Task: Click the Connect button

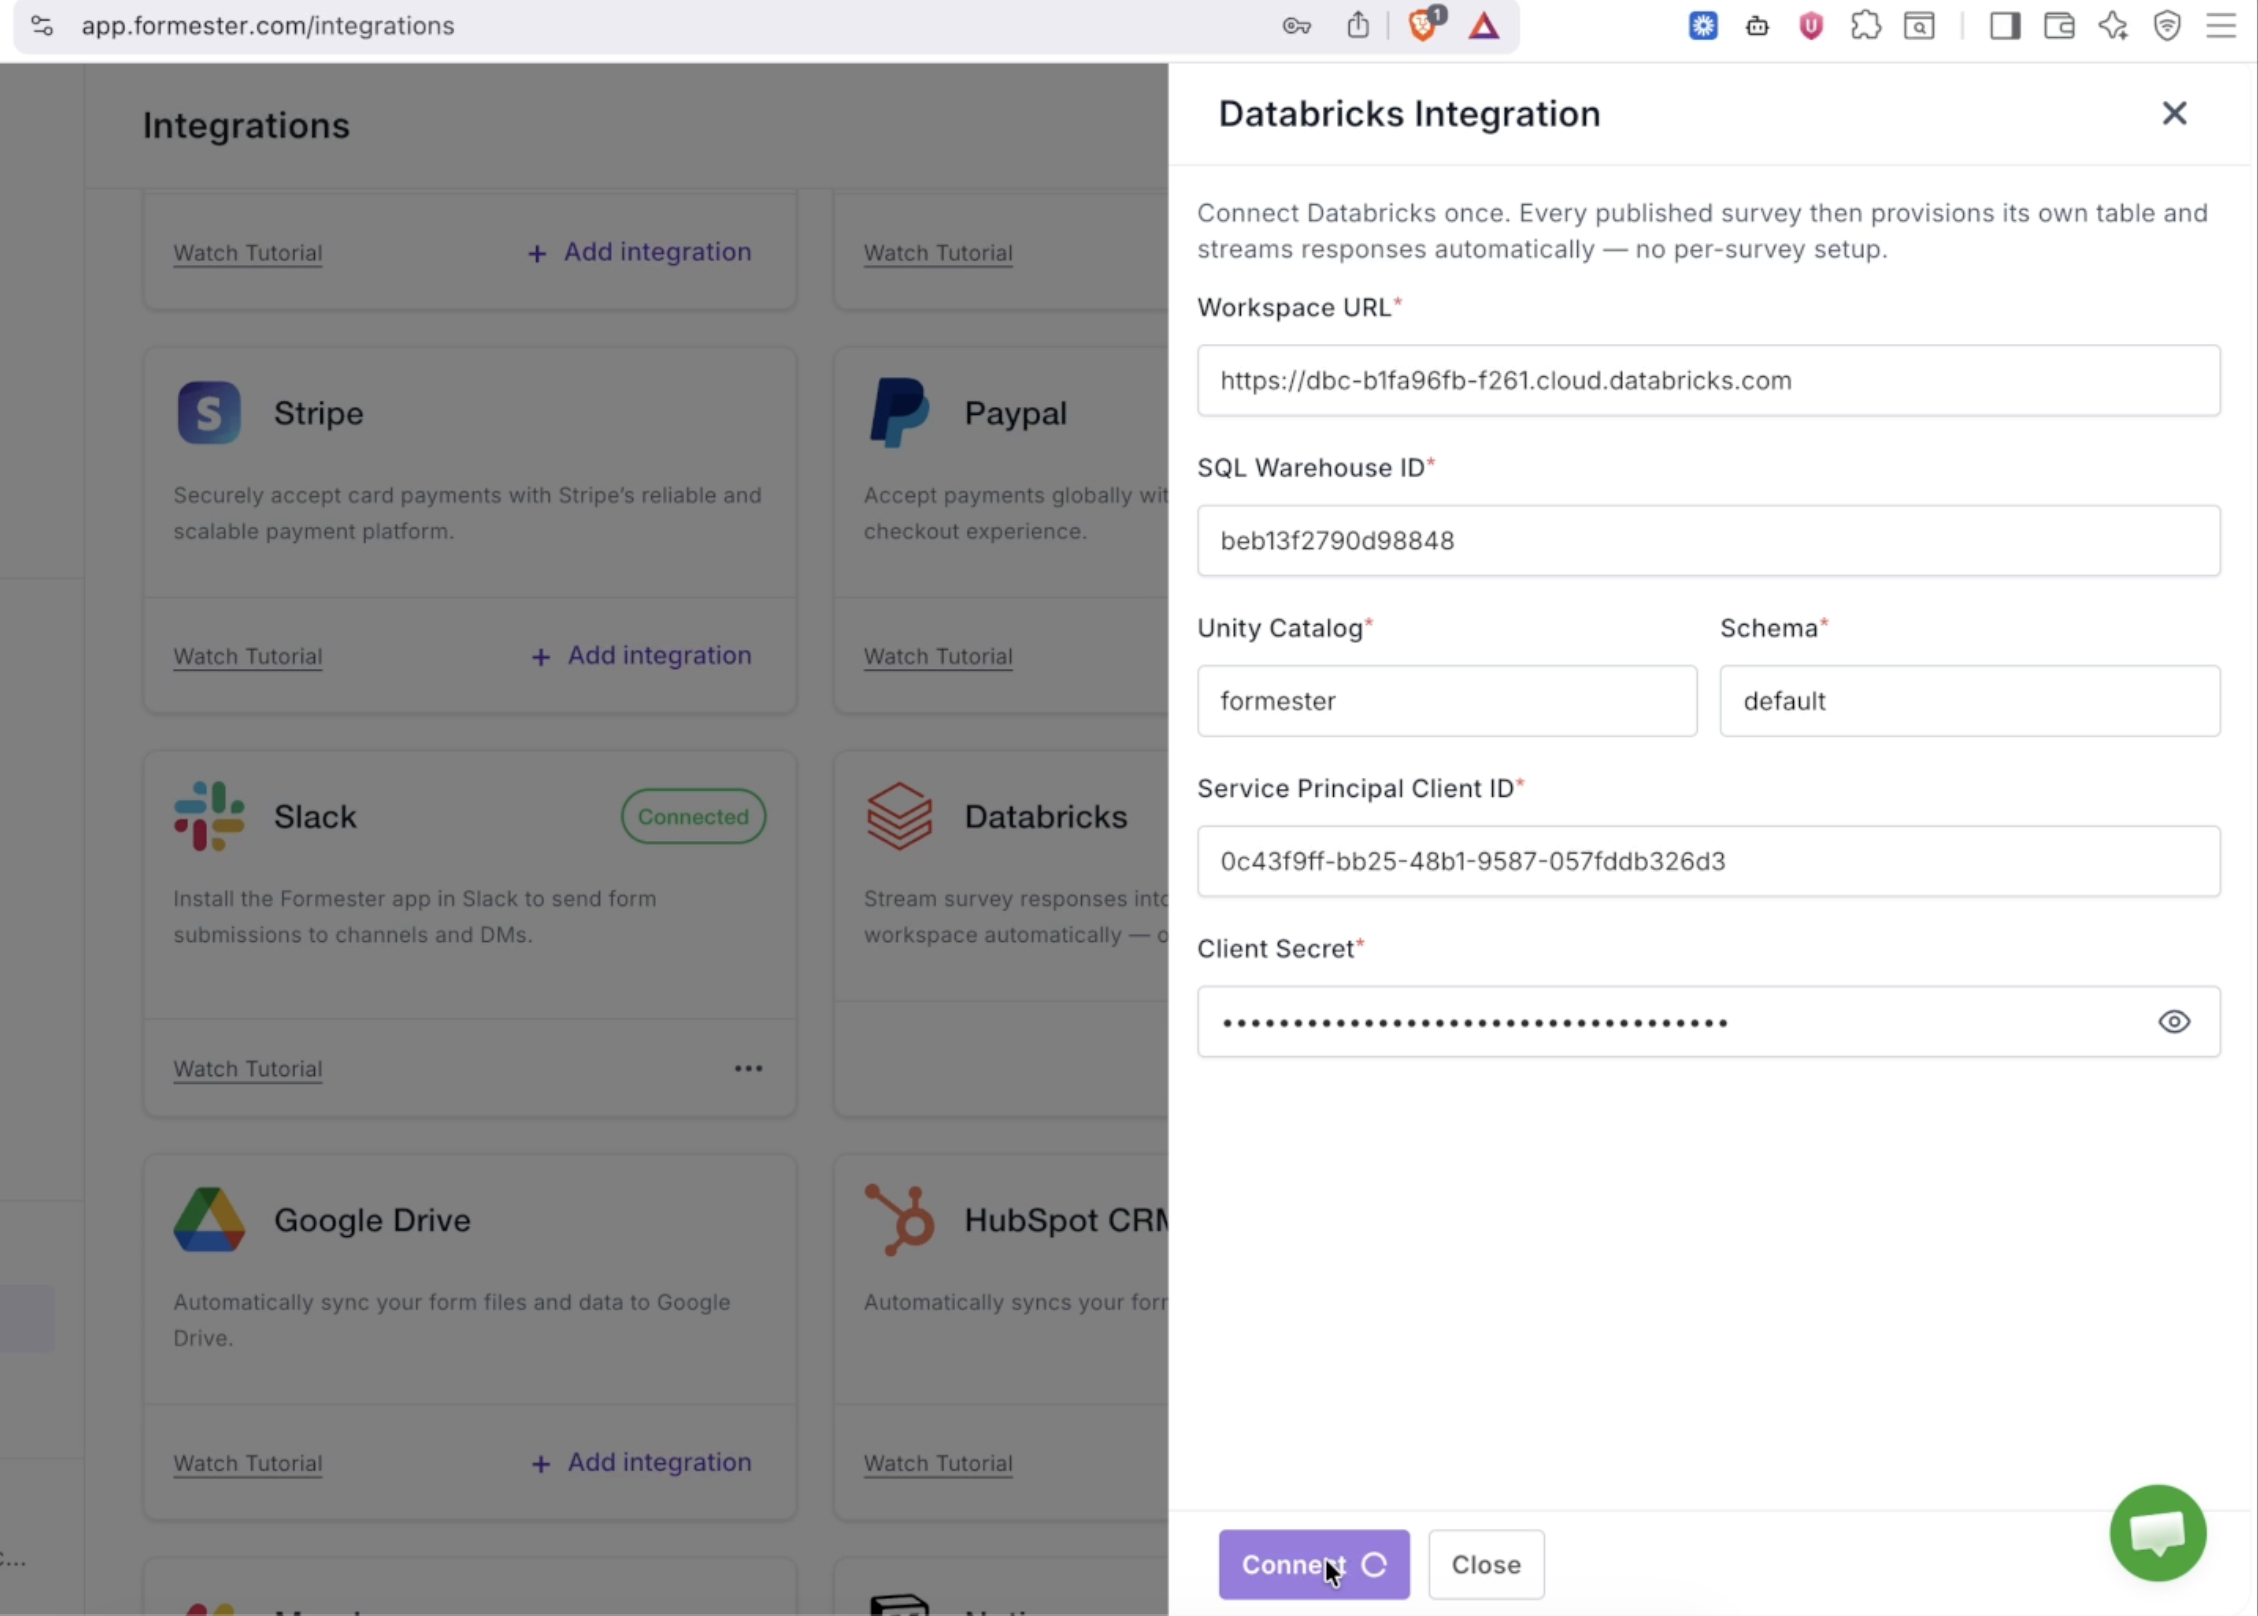Action: coord(1314,1564)
